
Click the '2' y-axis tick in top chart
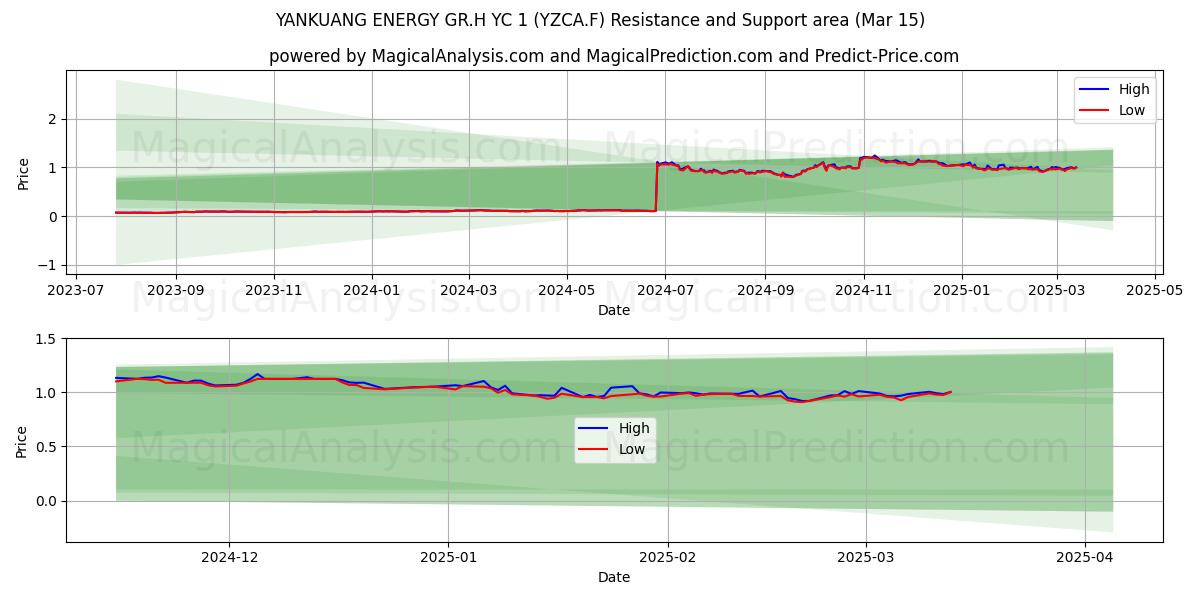click(55, 119)
